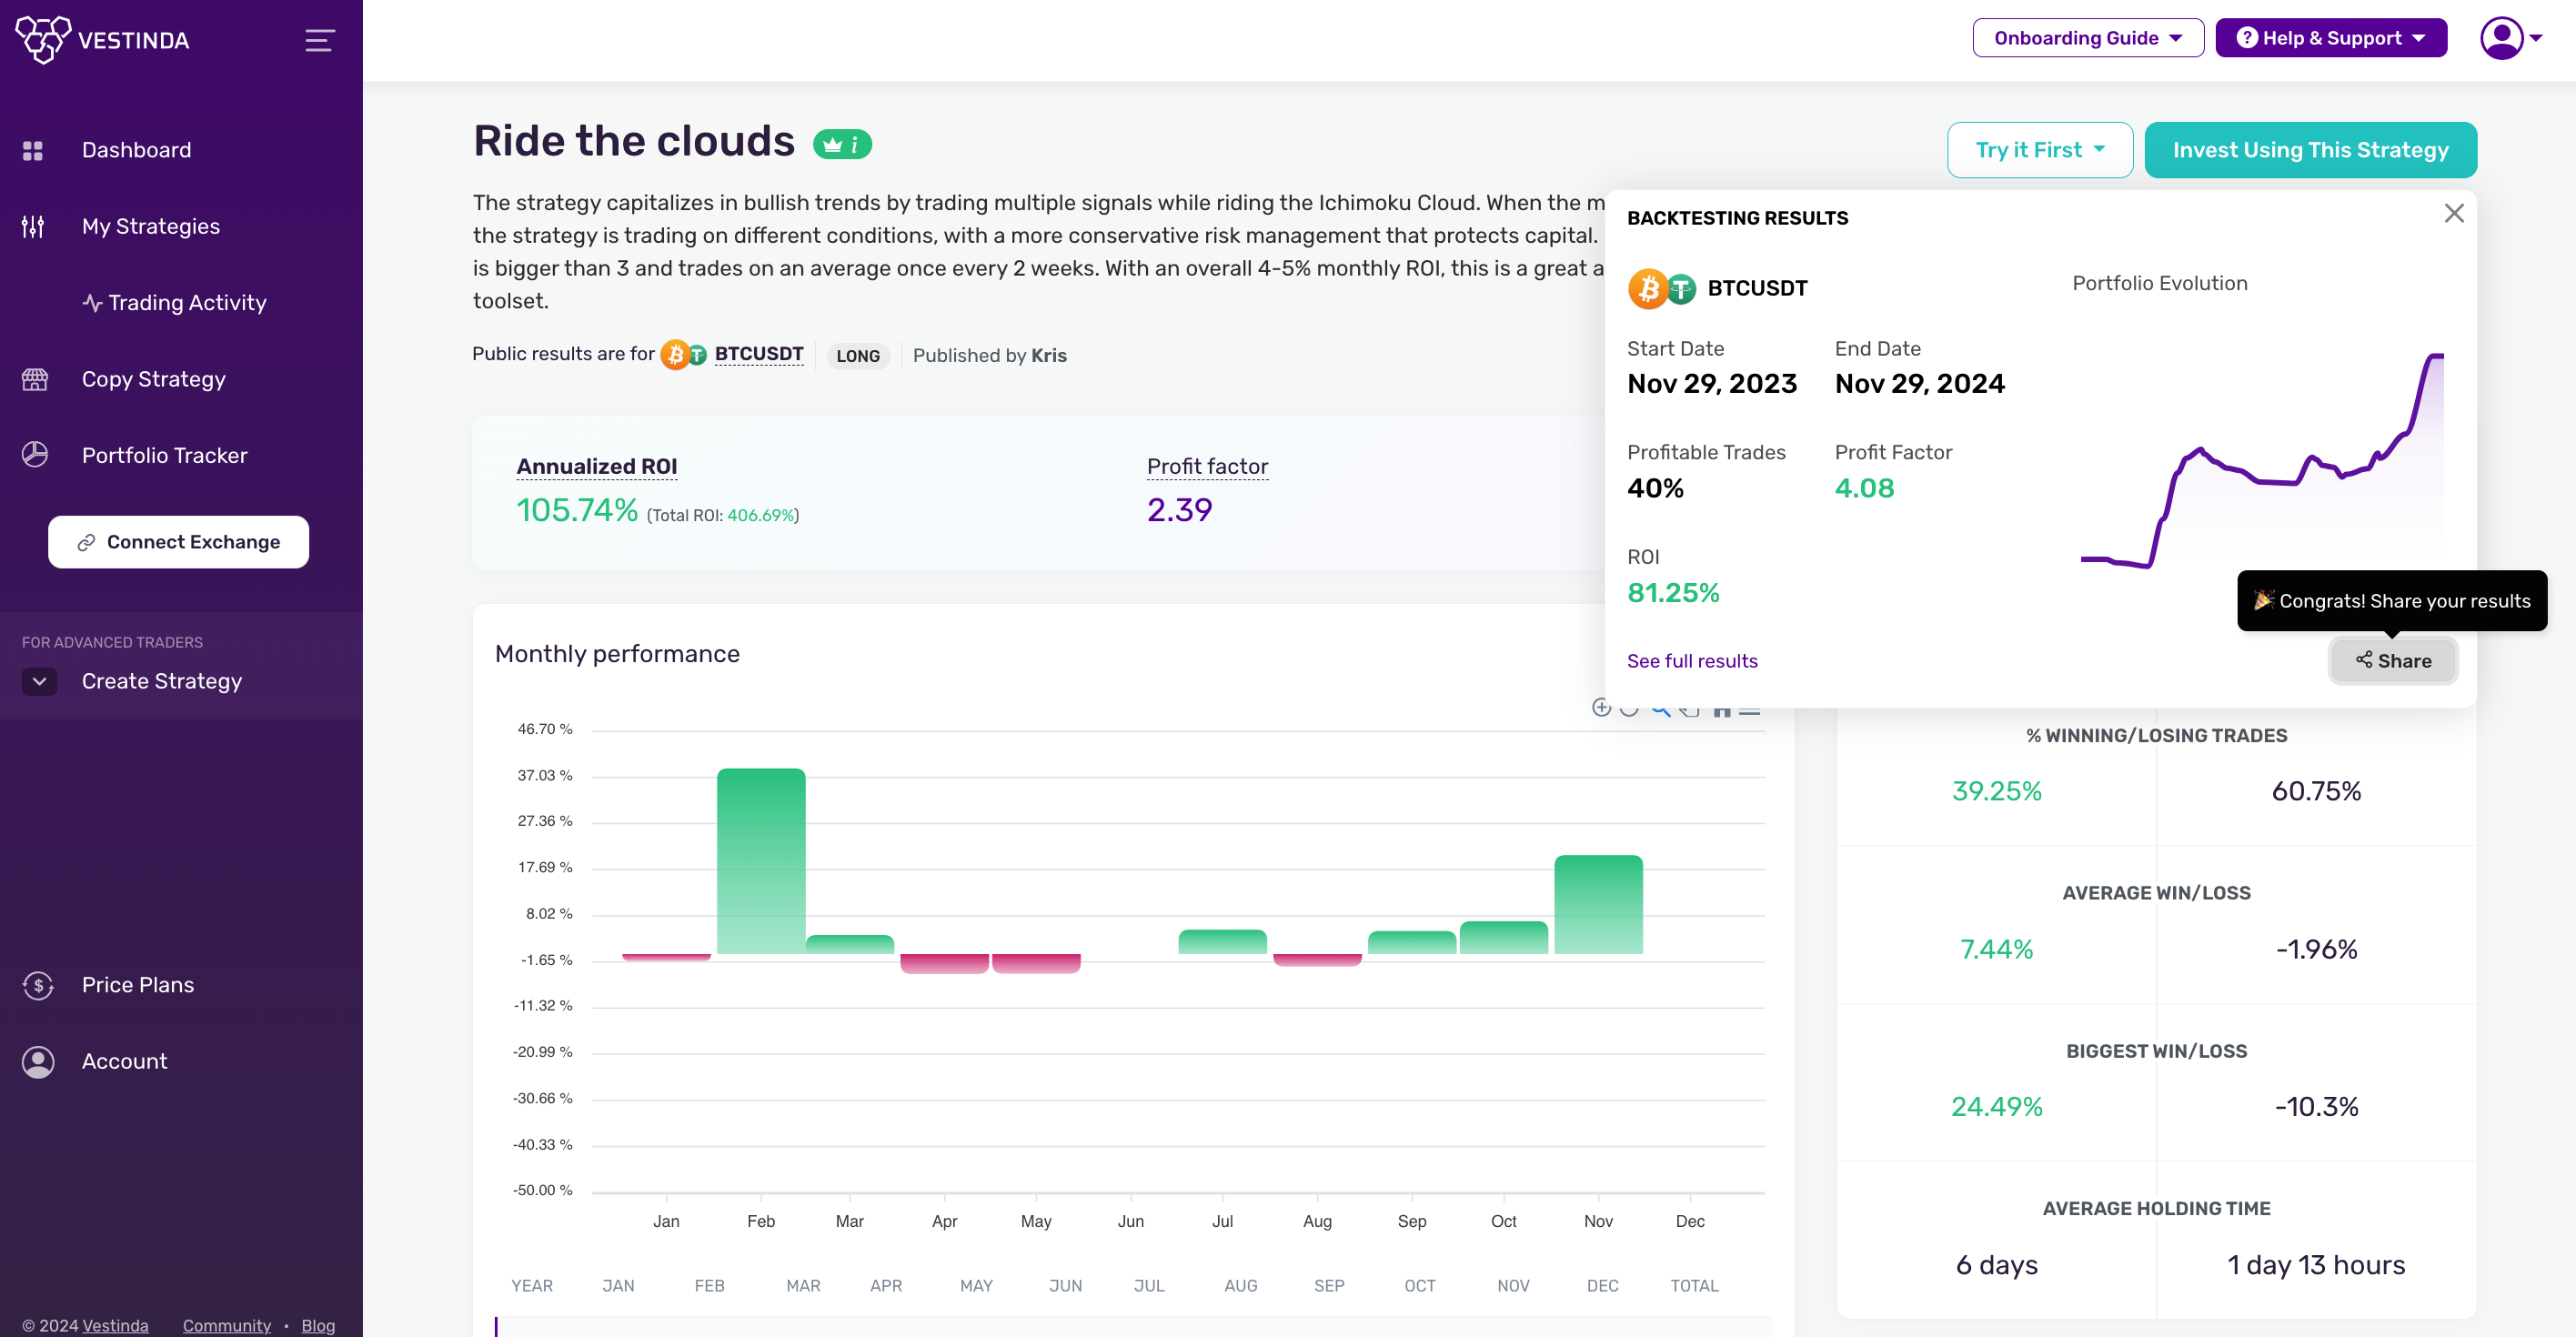Click the Kris publisher name
The image size is (2576, 1337).
[1049, 355]
